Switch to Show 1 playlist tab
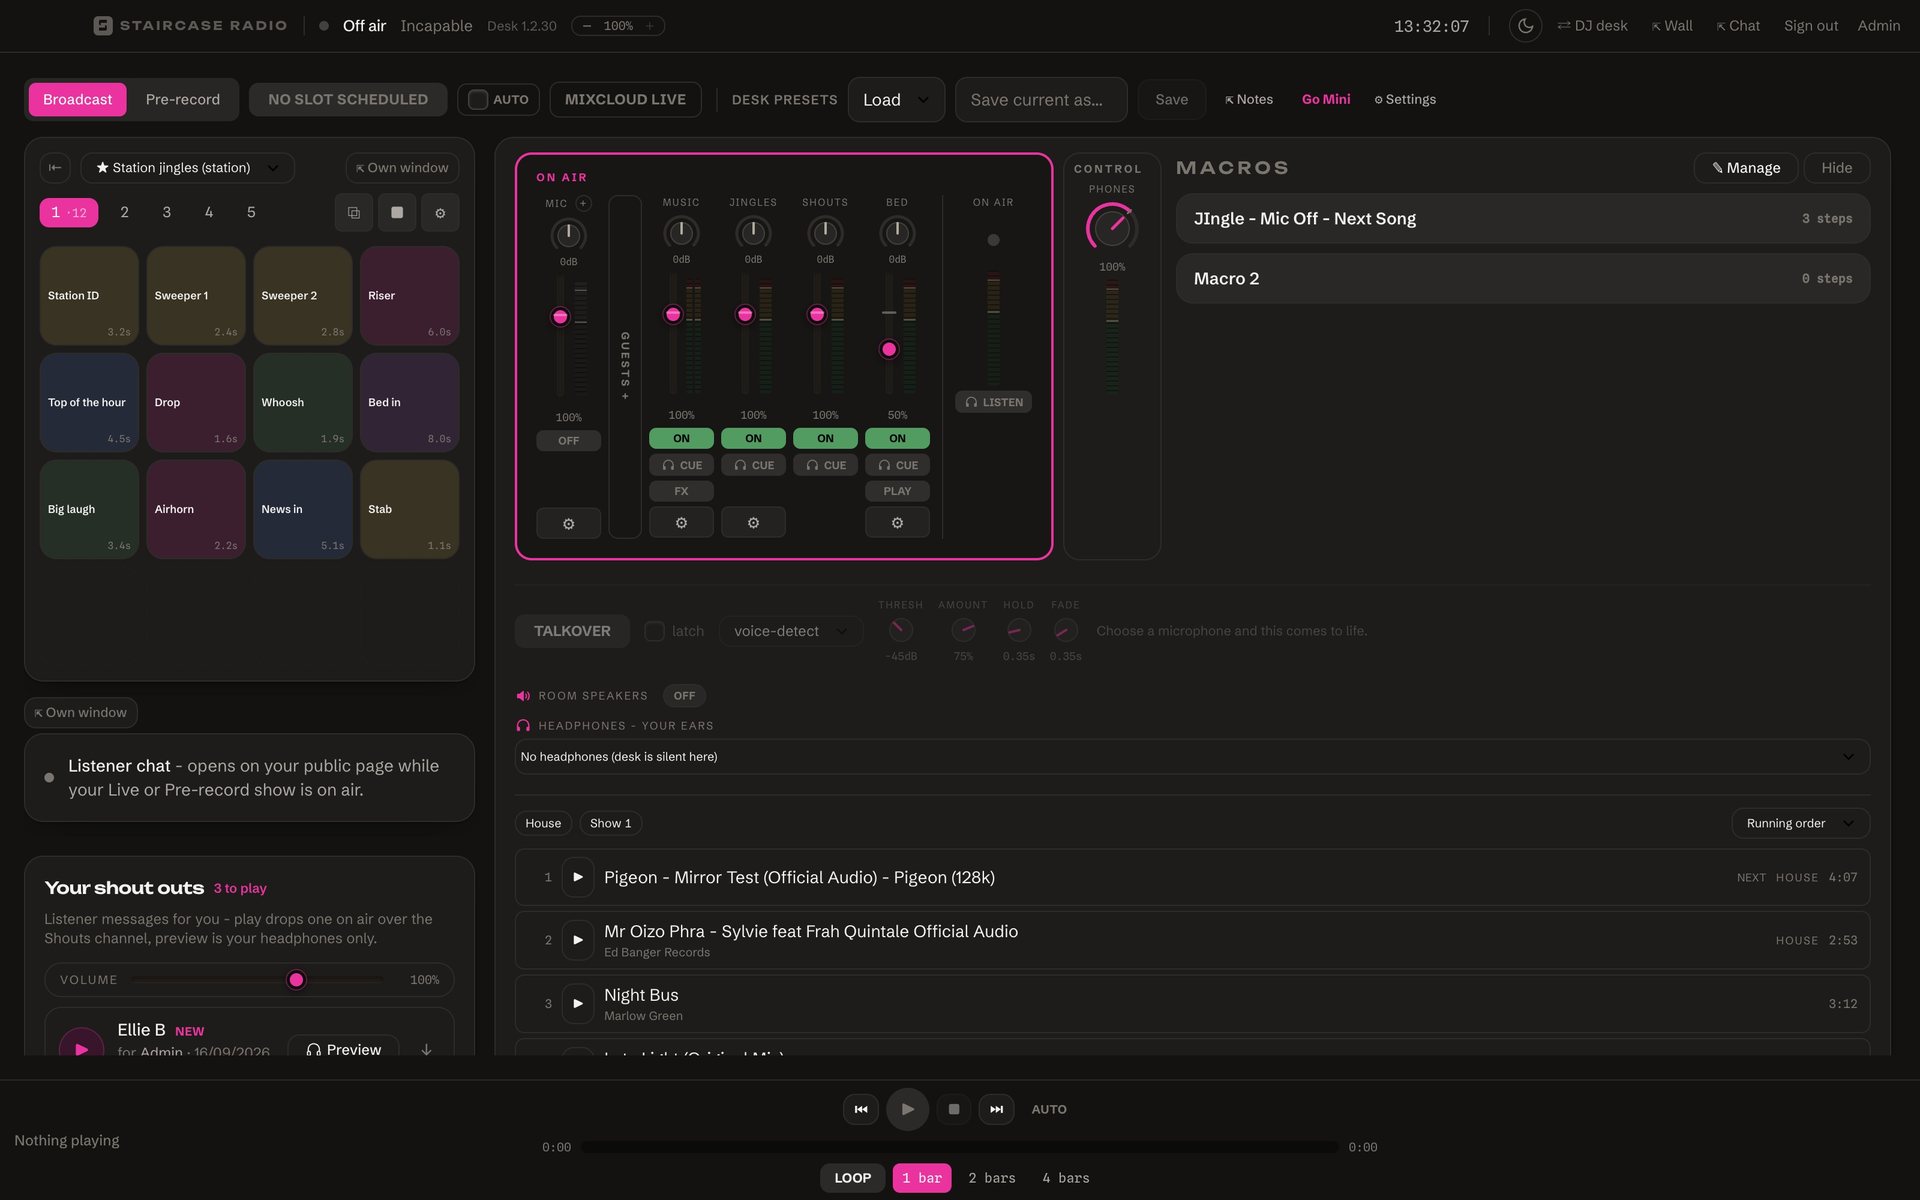 coord(610,823)
